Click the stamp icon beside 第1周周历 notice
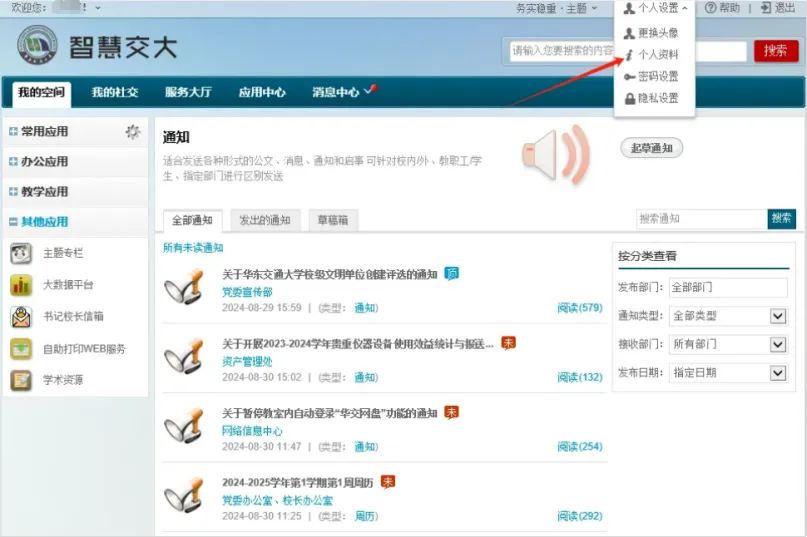807x537 pixels. point(184,495)
